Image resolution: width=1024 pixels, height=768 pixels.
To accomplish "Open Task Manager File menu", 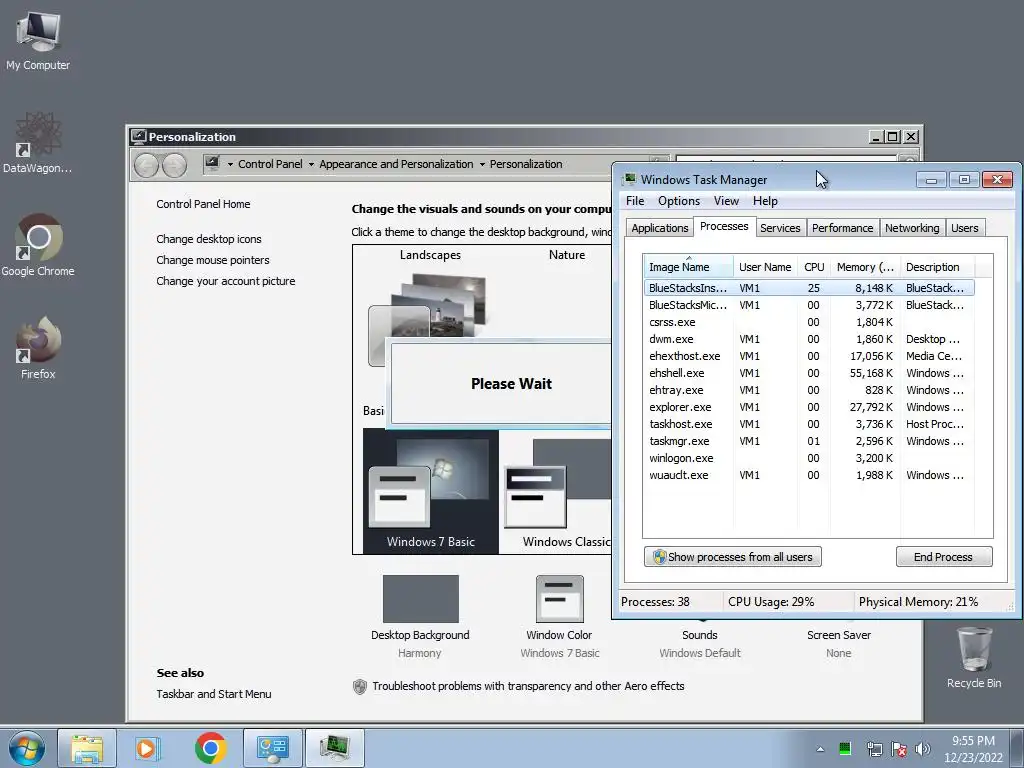I will [x=635, y=200].
